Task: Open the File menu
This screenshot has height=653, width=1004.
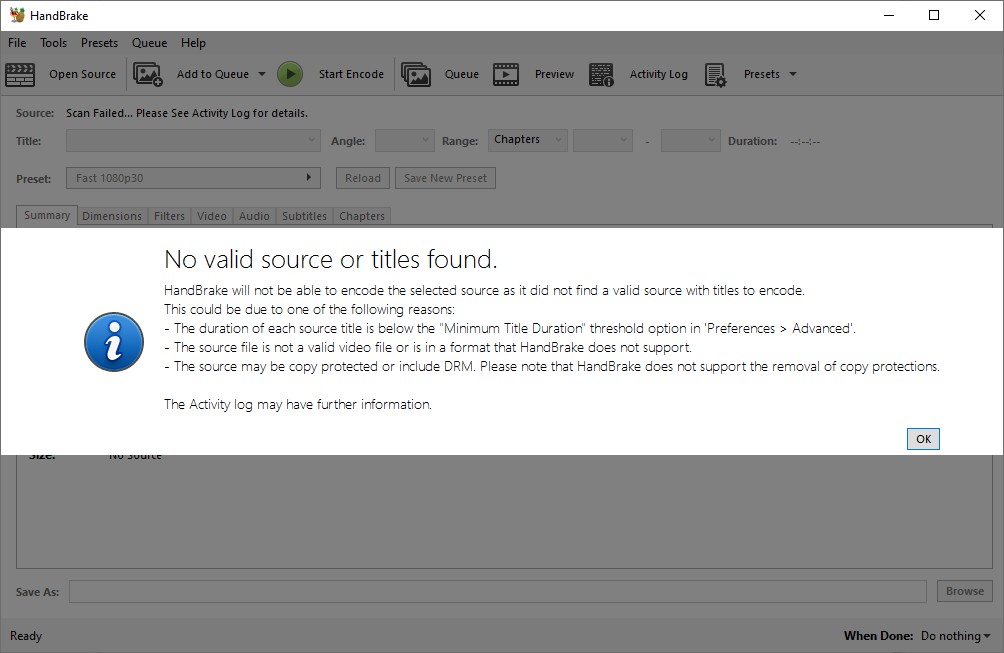Action: point(17,43)
